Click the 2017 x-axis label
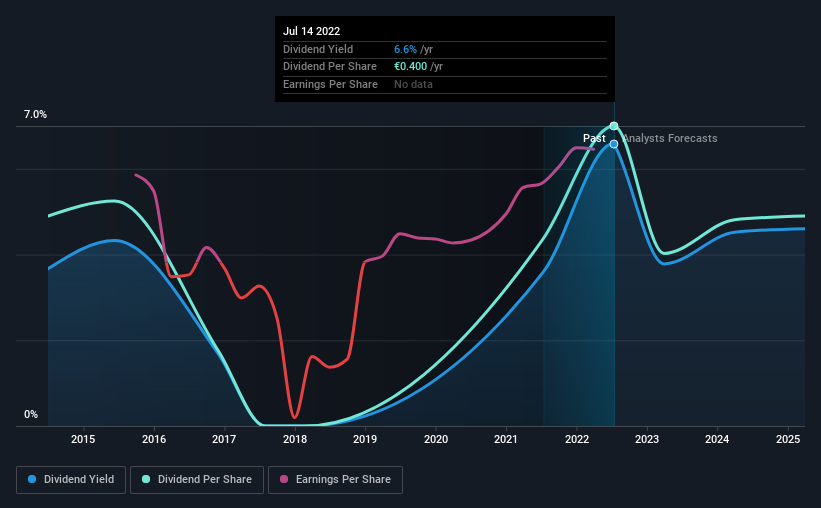Viewport: 821px width, 508px height. (224, 439)
